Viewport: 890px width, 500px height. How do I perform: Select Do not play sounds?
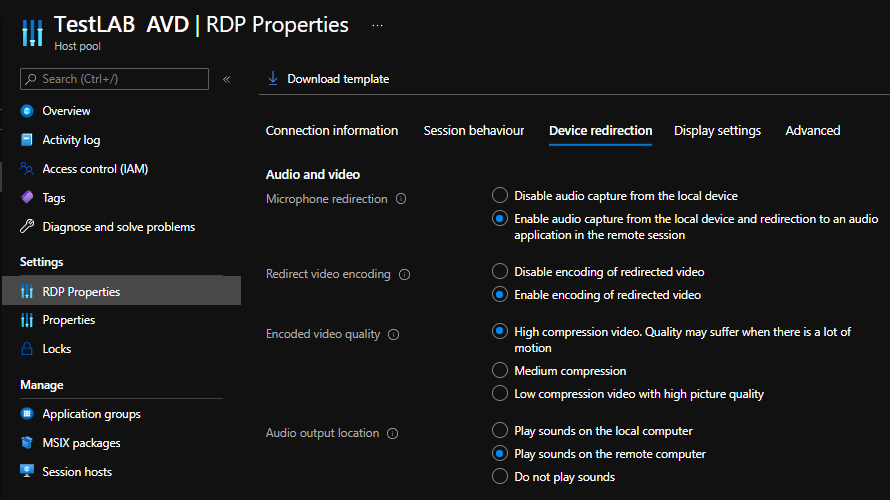[500, 476]
